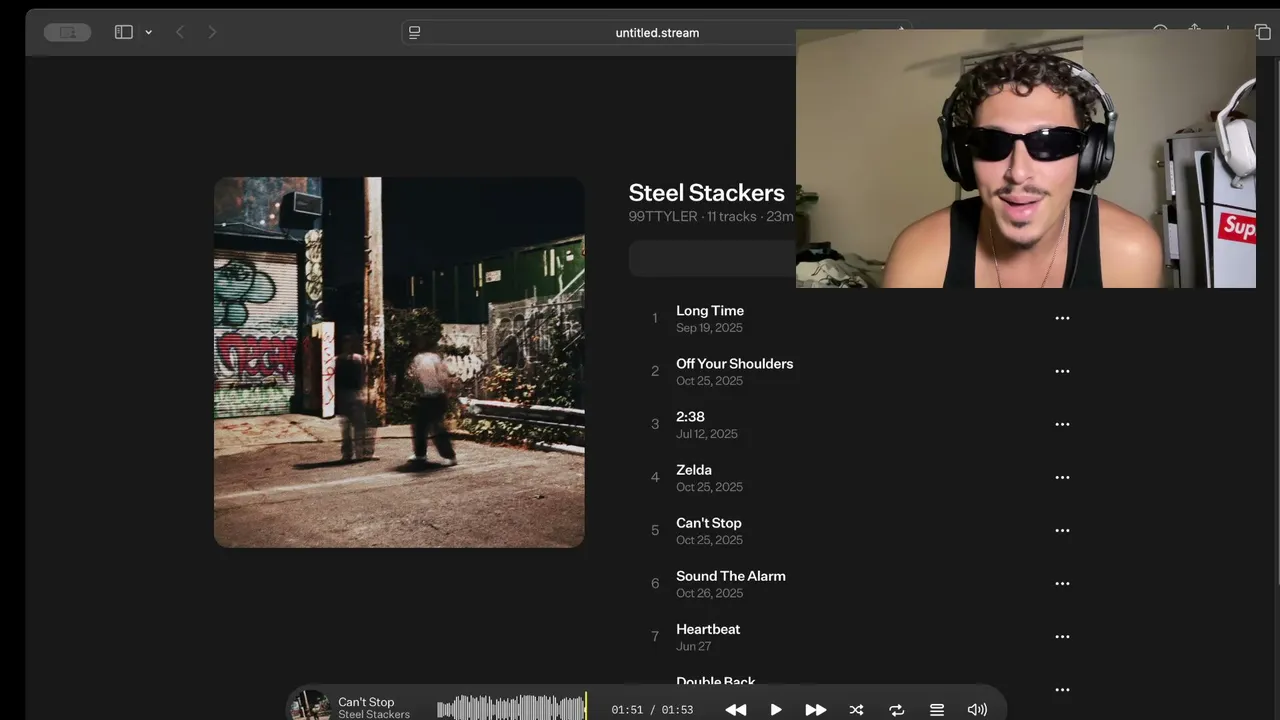The height and width of the screenshot is (720, 1280).
Task: Toggle shuffle playback
Action: point(856,710)
